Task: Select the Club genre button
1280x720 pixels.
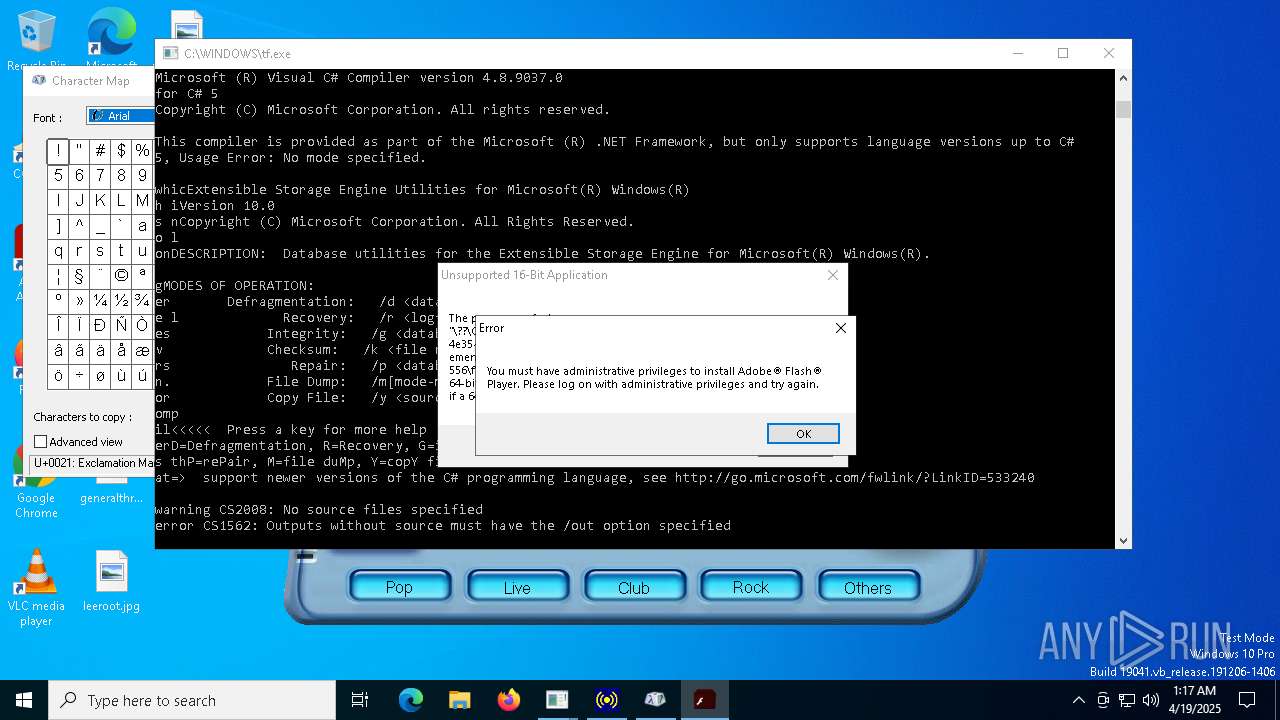Action: (634, 587)
